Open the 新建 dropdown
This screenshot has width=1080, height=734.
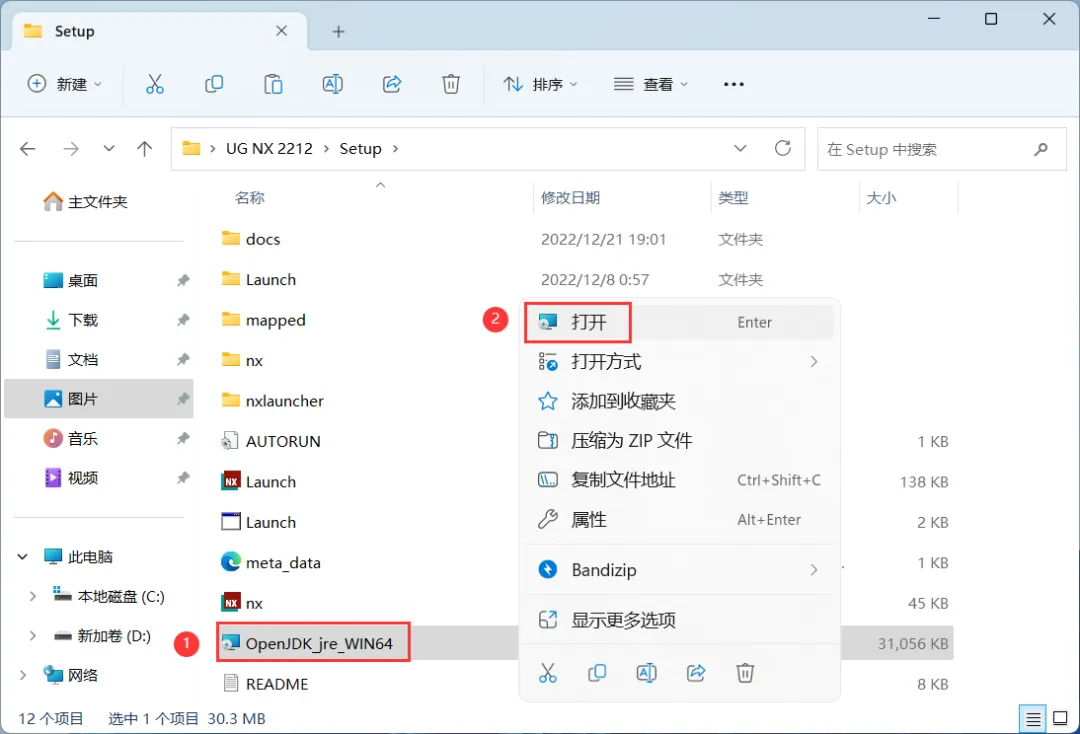[x=65, y=84]
